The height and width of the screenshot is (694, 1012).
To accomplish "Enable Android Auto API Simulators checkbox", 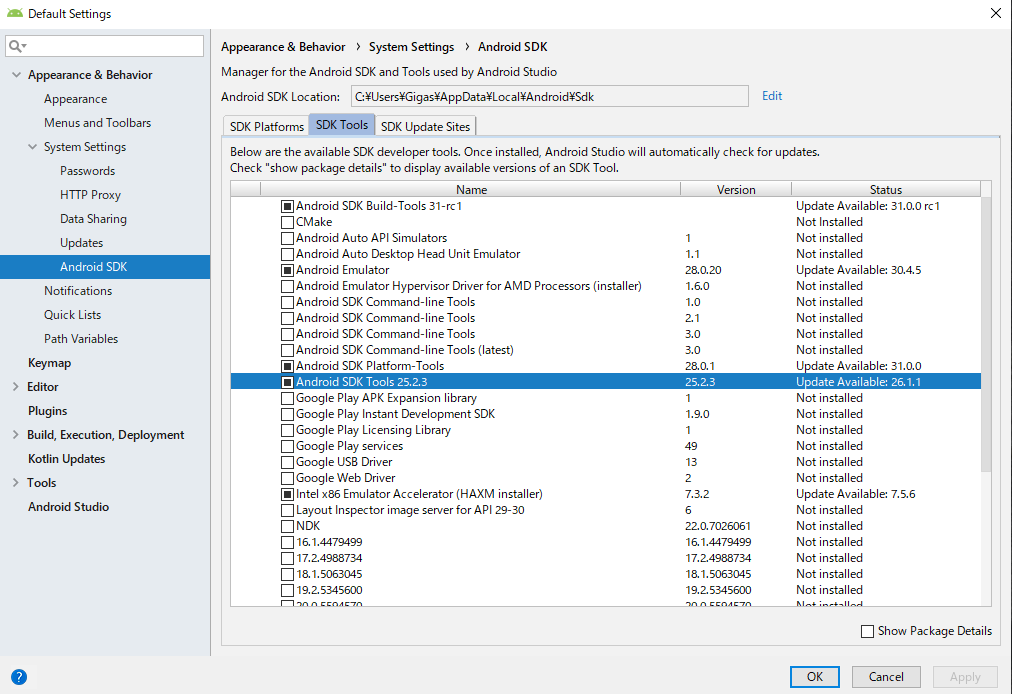I will coord(287,238).
